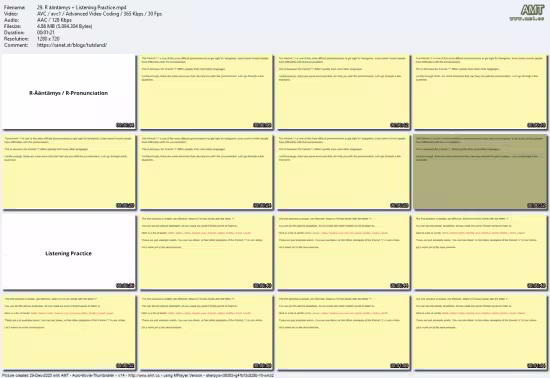550x378 pixels.
Task: Click the timestamp on the R-Pronunciation title frame
Action: tap(125, 125)
